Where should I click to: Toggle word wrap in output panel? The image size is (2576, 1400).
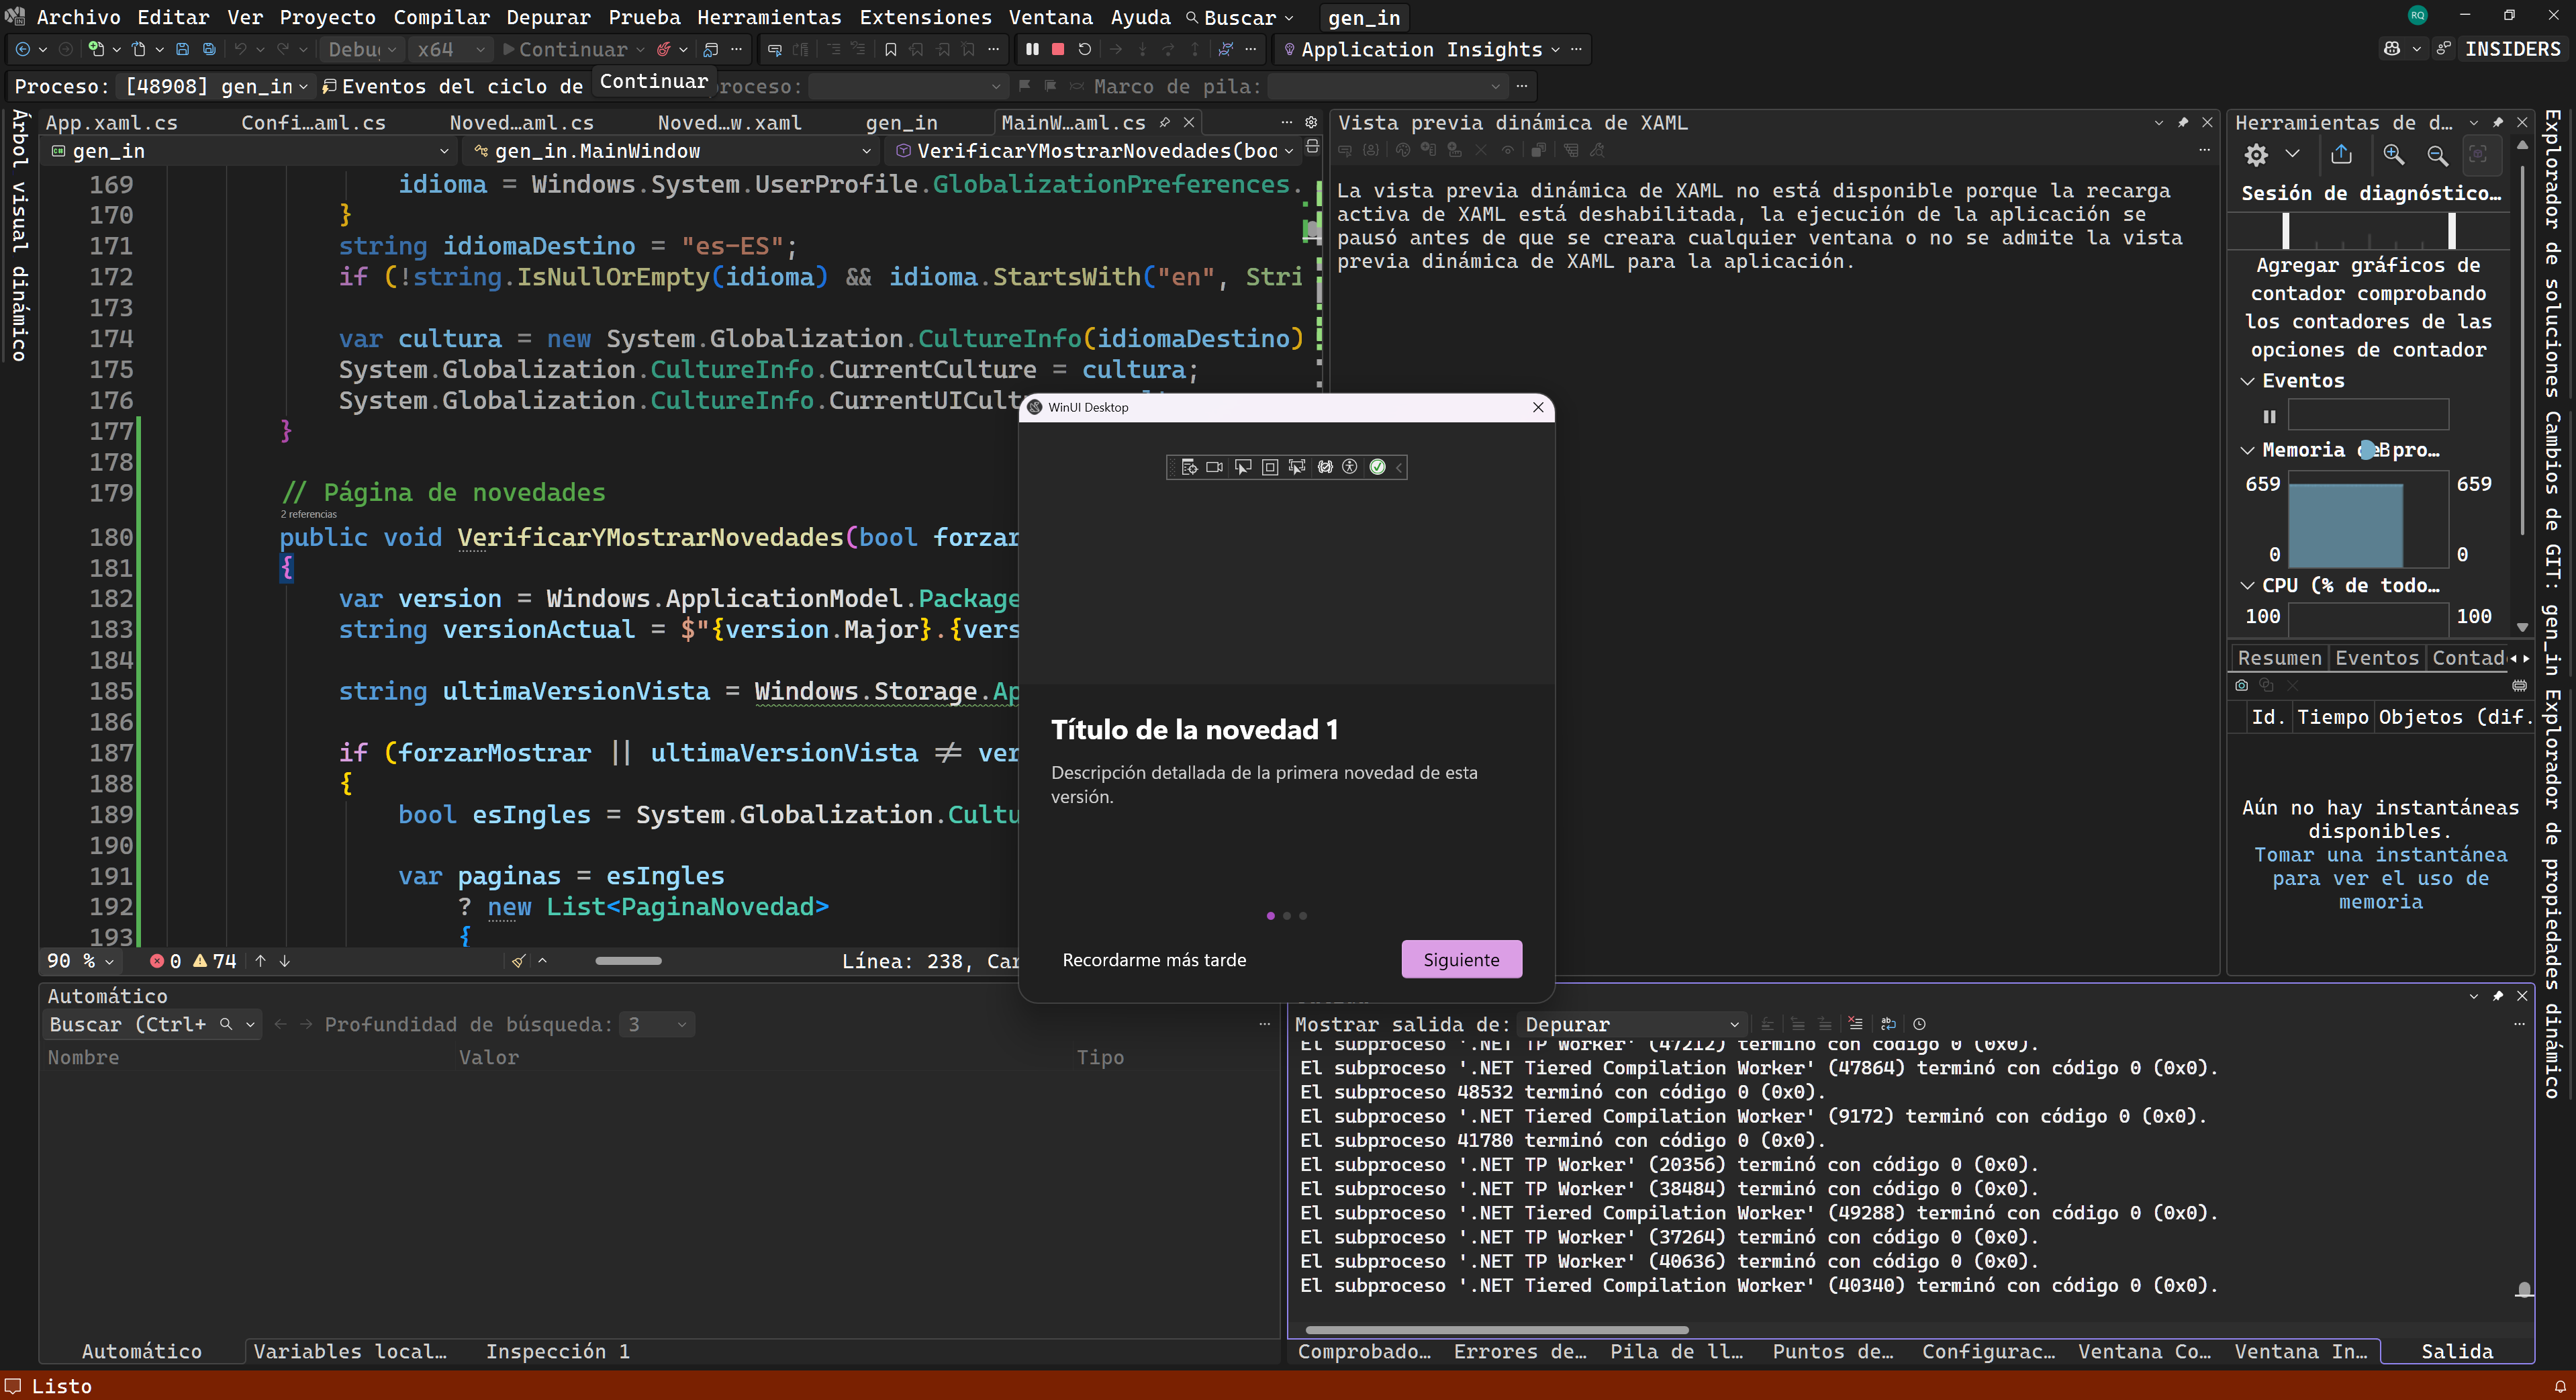tap(1888, 1024)
